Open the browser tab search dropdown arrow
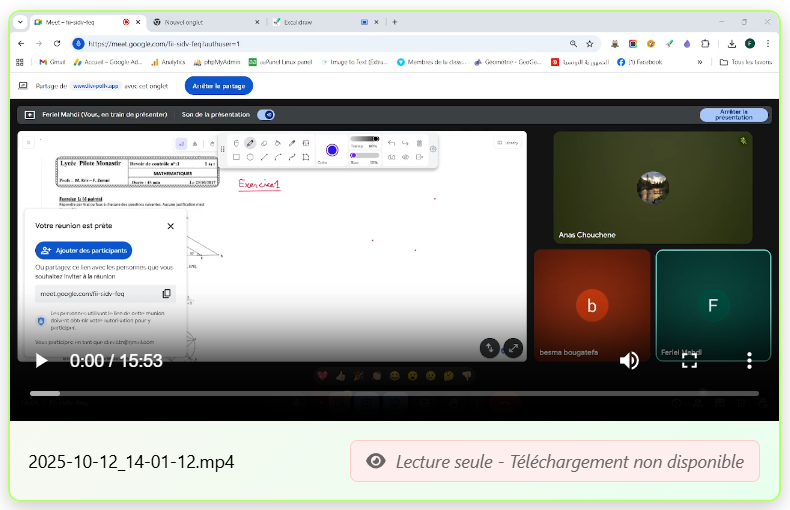The width and height of the screenshot is (790, 510). point(21,21)
